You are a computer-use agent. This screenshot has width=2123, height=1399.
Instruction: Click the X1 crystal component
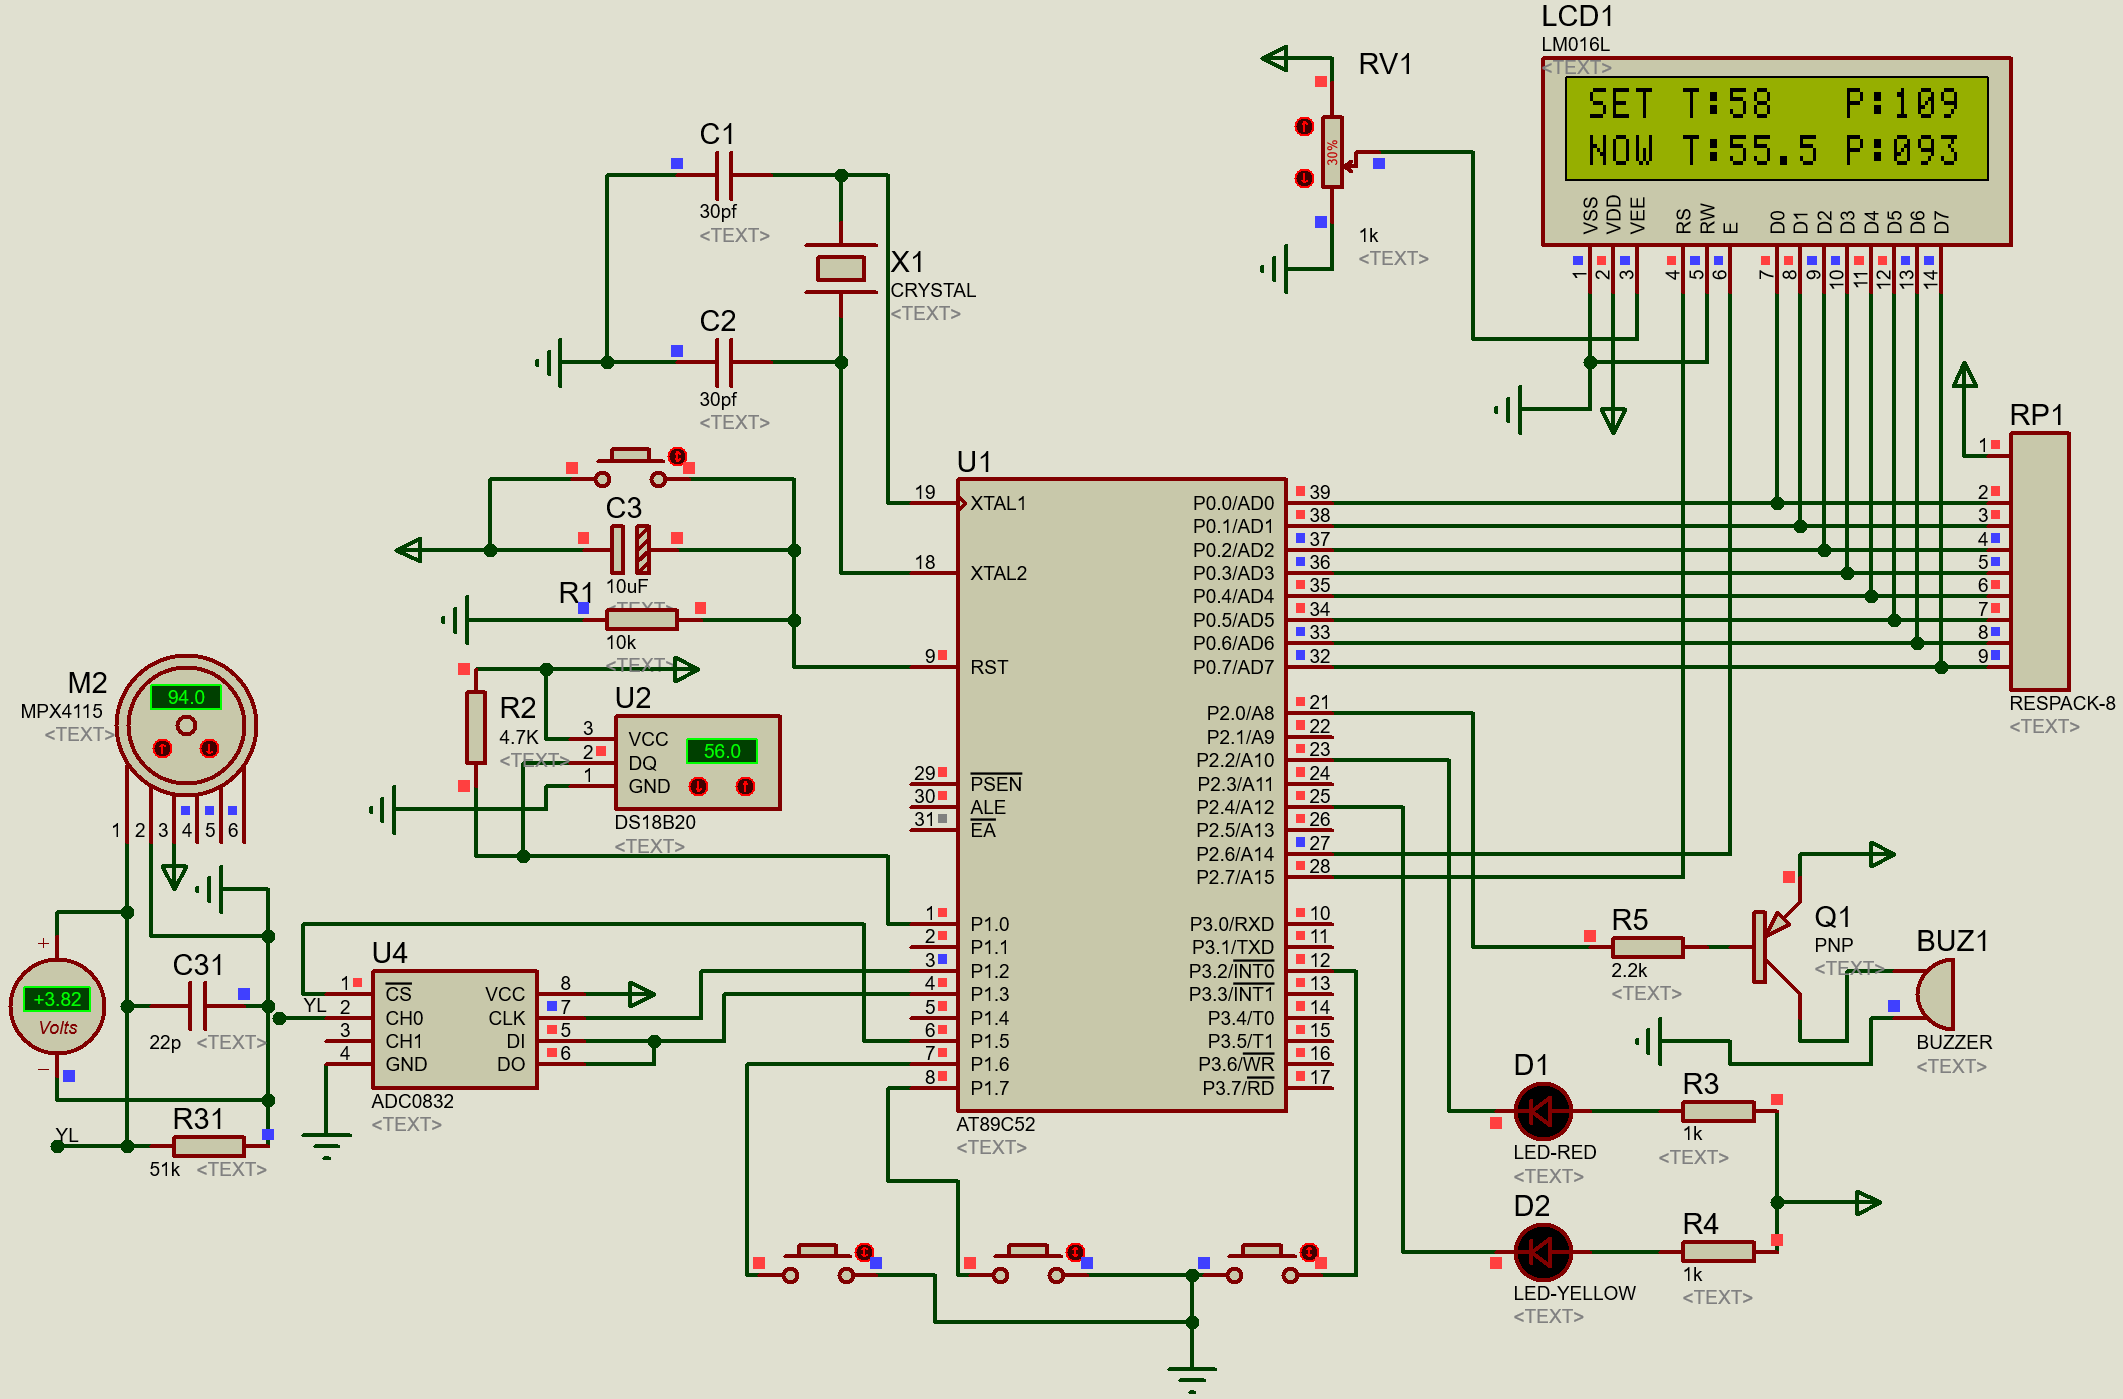(x=840, y=268)
